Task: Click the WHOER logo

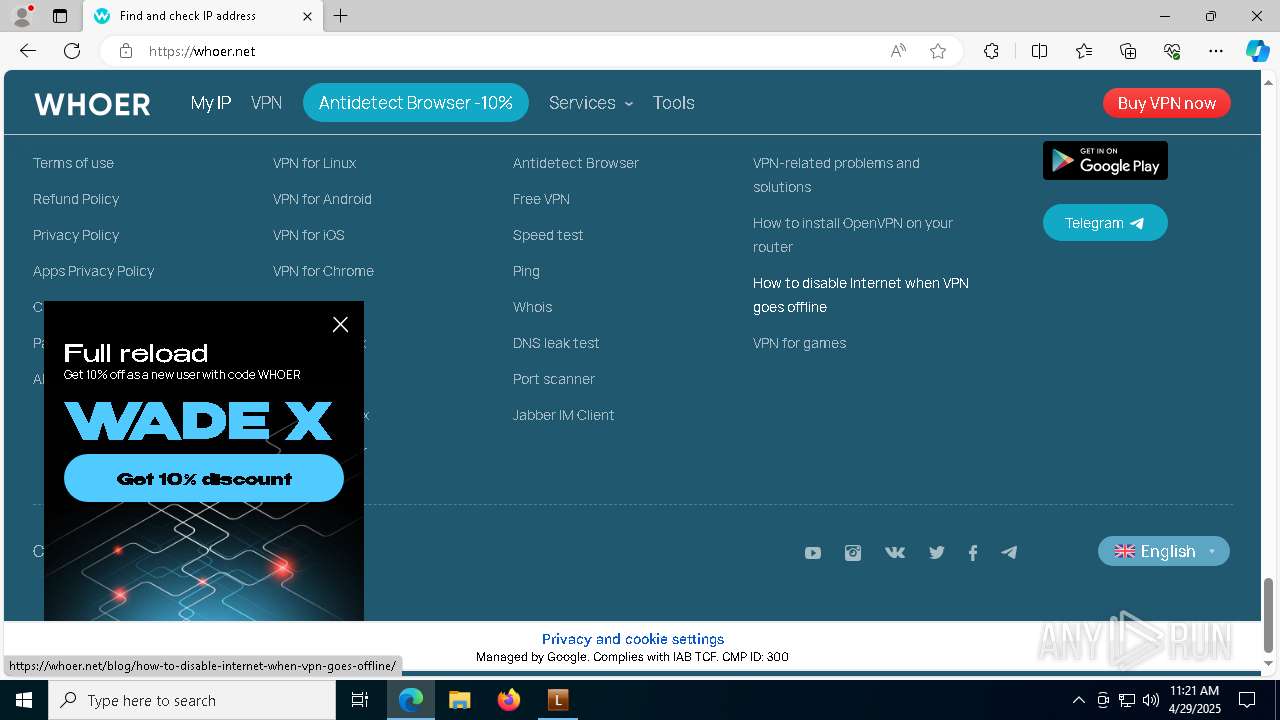Action: [92, 104]
